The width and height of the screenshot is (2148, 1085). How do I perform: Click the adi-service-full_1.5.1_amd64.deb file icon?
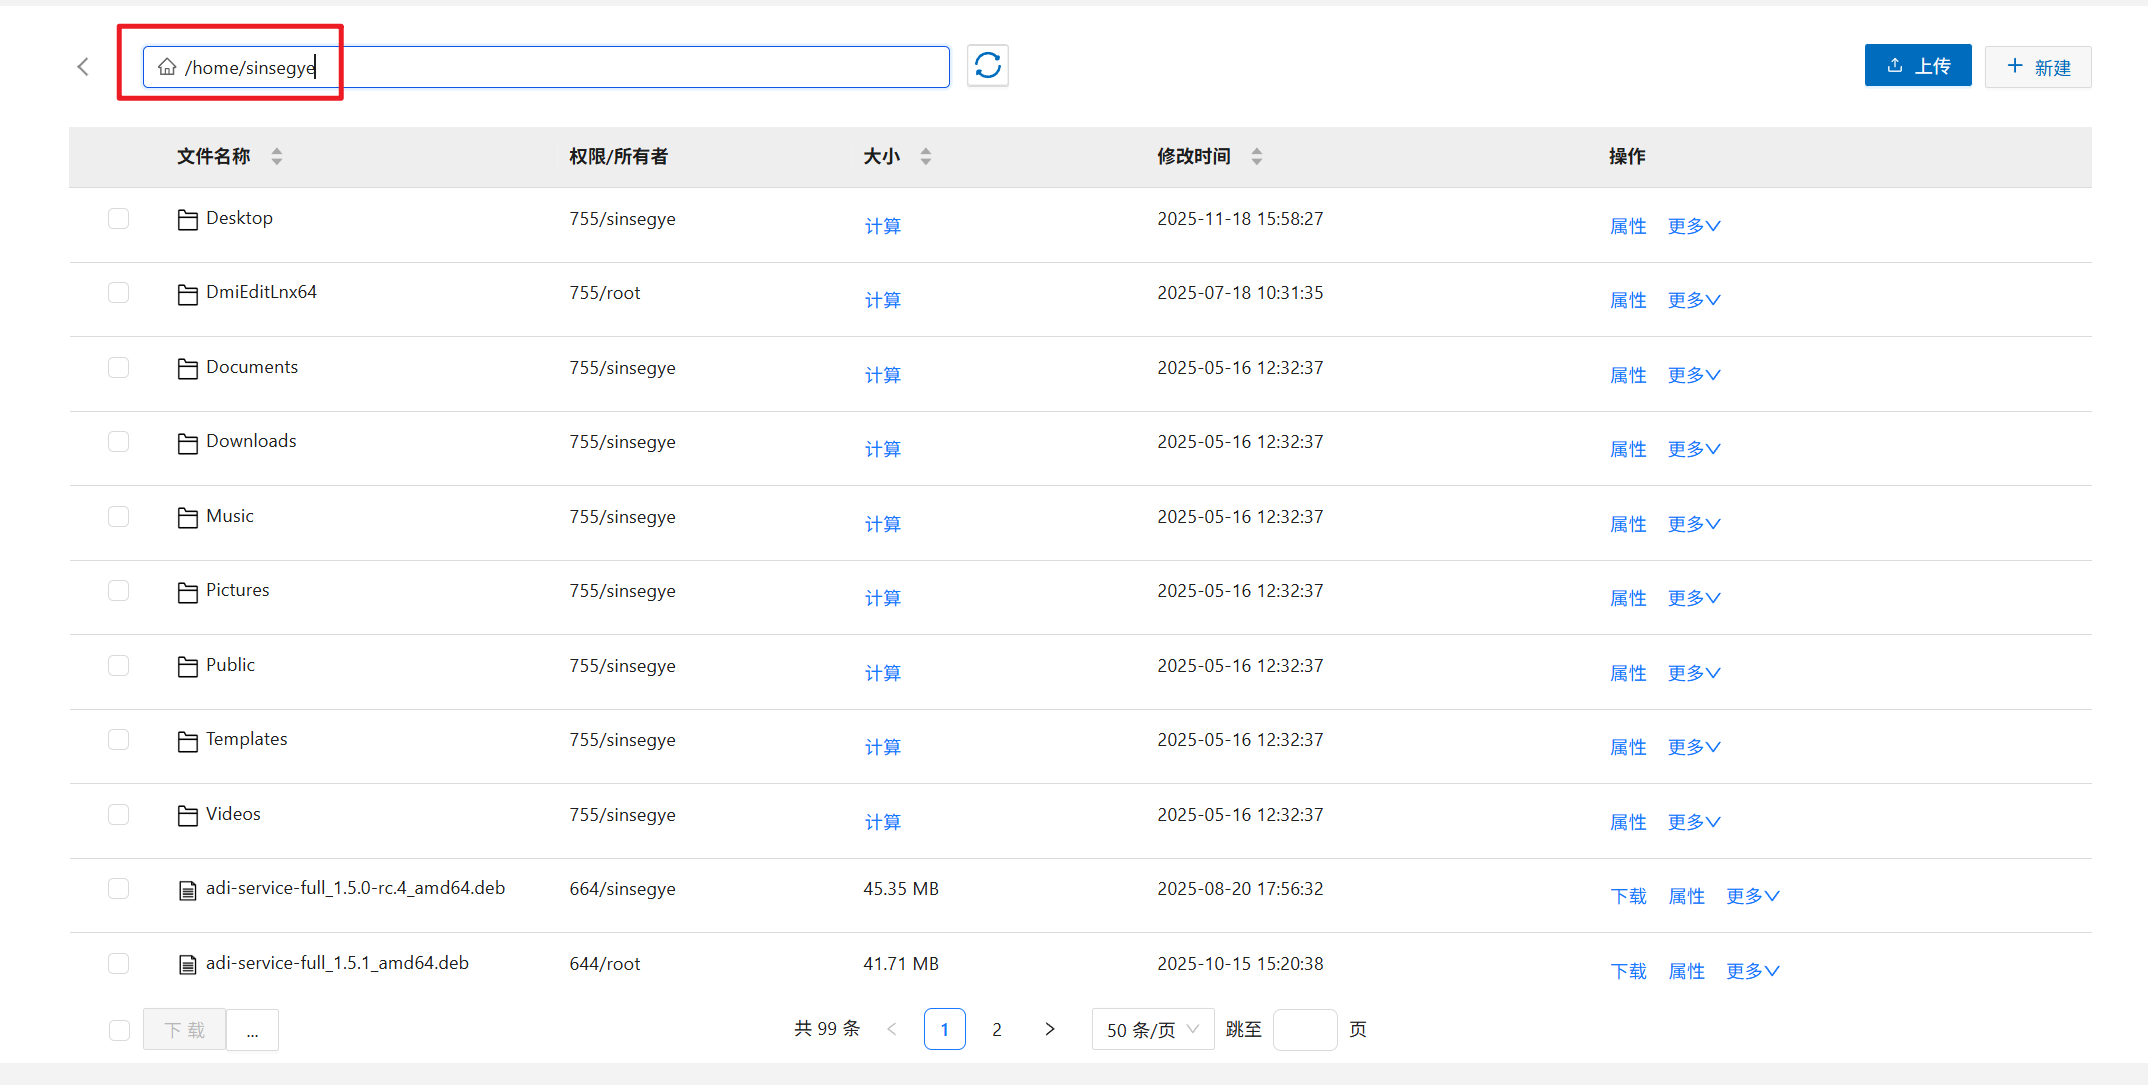187,965
